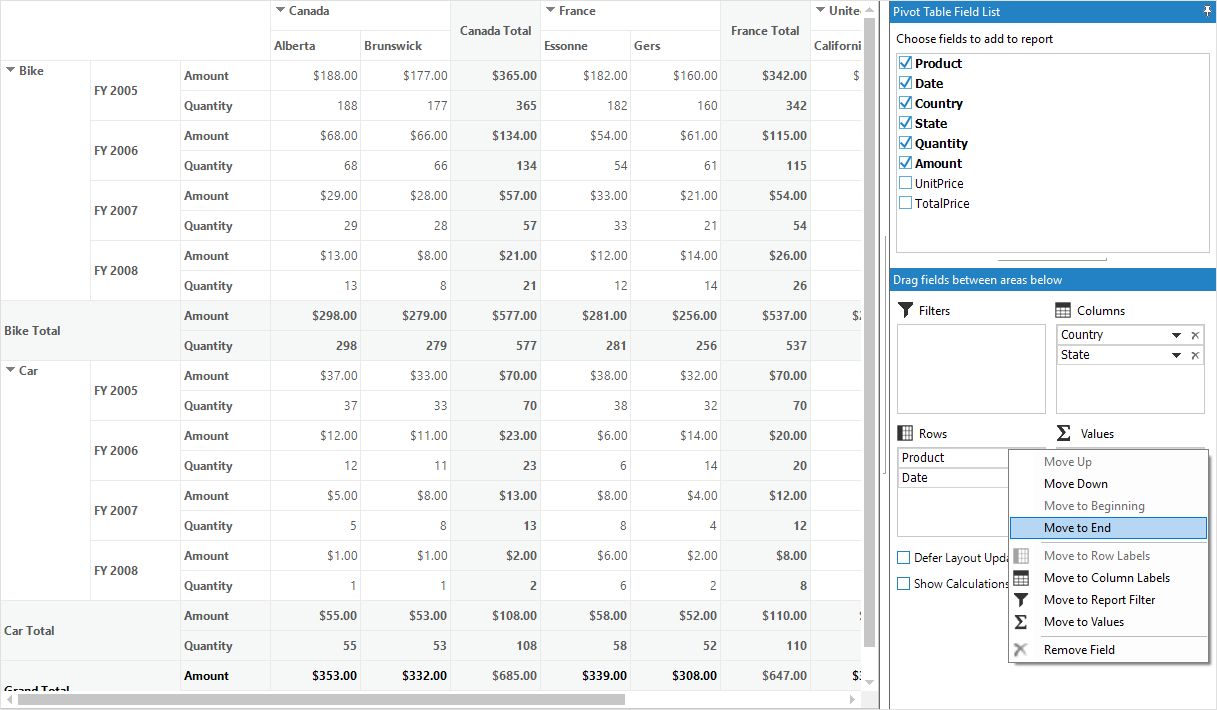Select Move to Report Filter entry

[1108, 600]
